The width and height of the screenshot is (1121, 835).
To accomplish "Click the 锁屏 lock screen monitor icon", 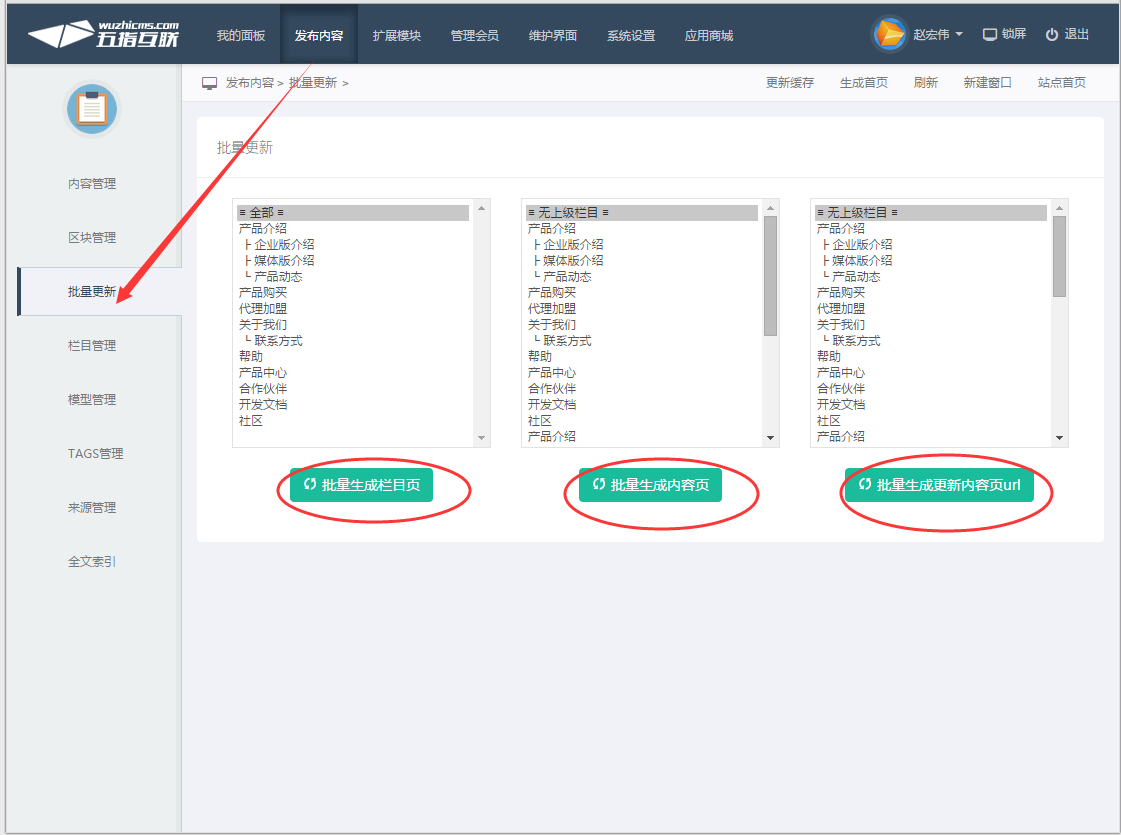I will point(990,35).
